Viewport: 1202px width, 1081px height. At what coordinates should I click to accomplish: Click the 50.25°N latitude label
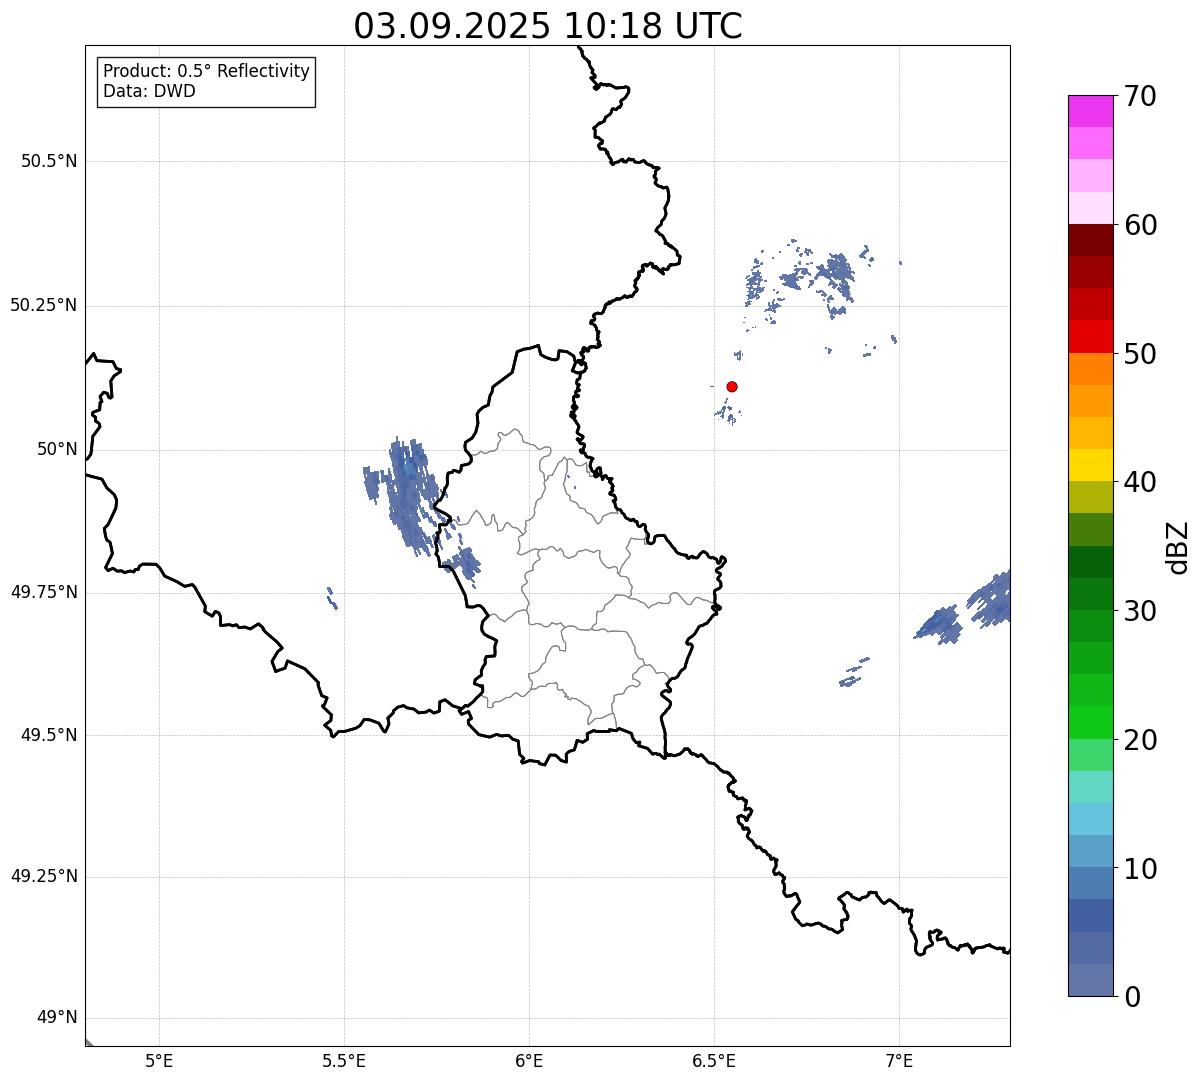pyautogui.click(x=44, y=305)
